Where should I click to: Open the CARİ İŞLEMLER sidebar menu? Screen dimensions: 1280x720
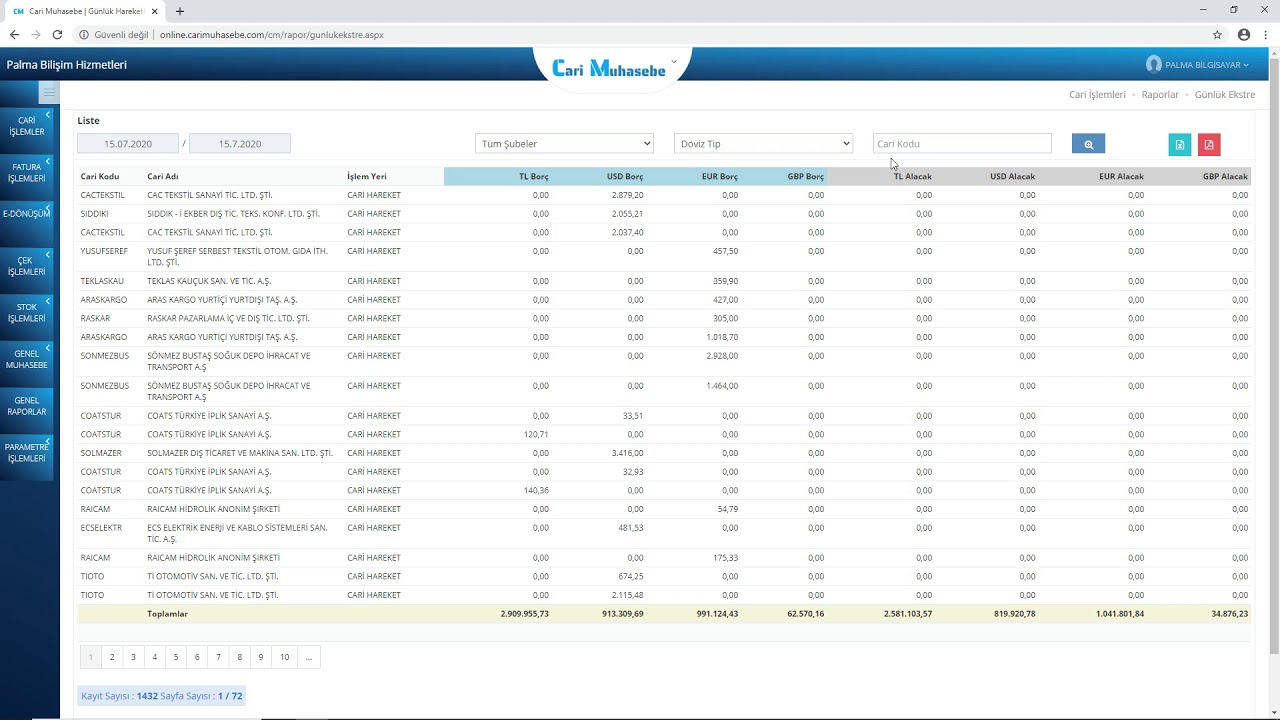pyautogui.click(x=26, y=126)
